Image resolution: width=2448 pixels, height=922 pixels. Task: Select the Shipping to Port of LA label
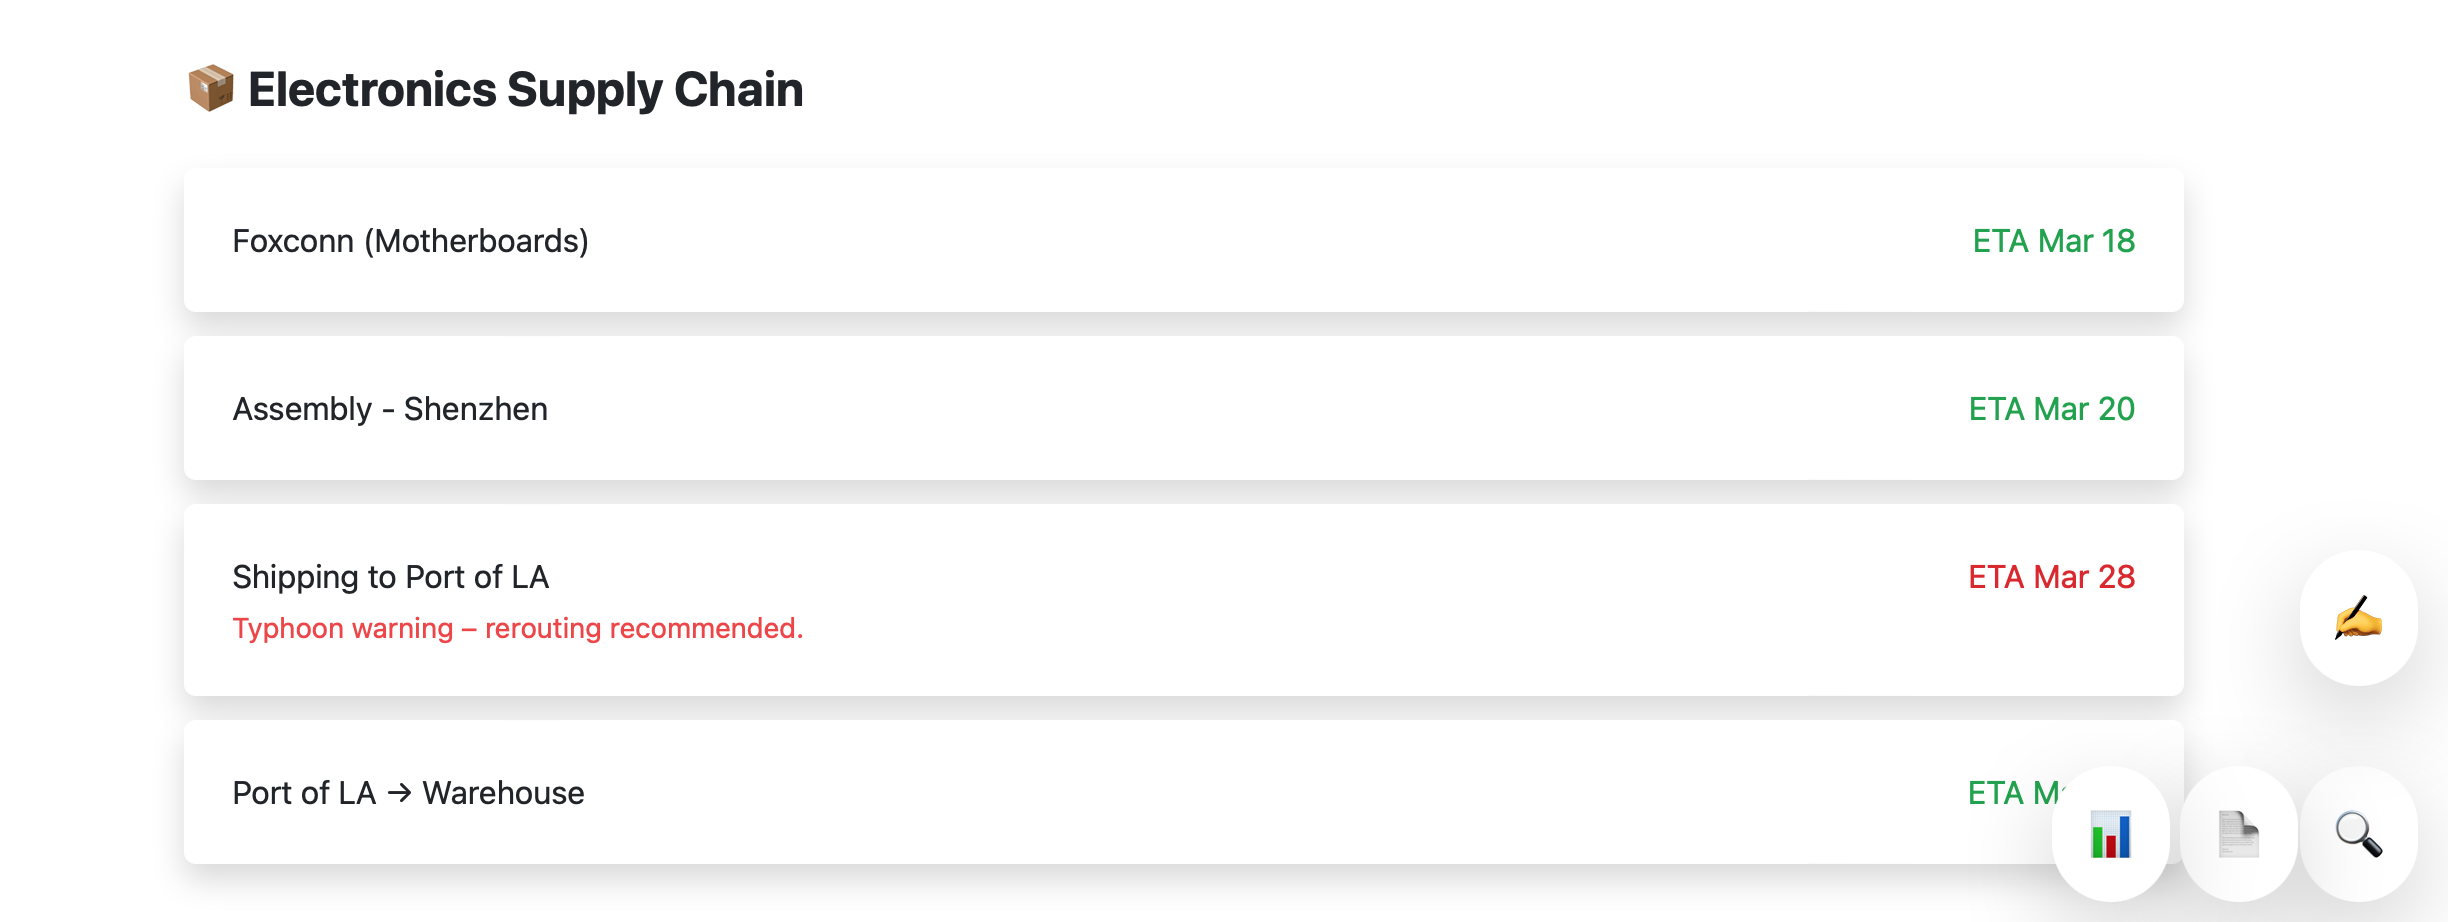pos(390,577)
